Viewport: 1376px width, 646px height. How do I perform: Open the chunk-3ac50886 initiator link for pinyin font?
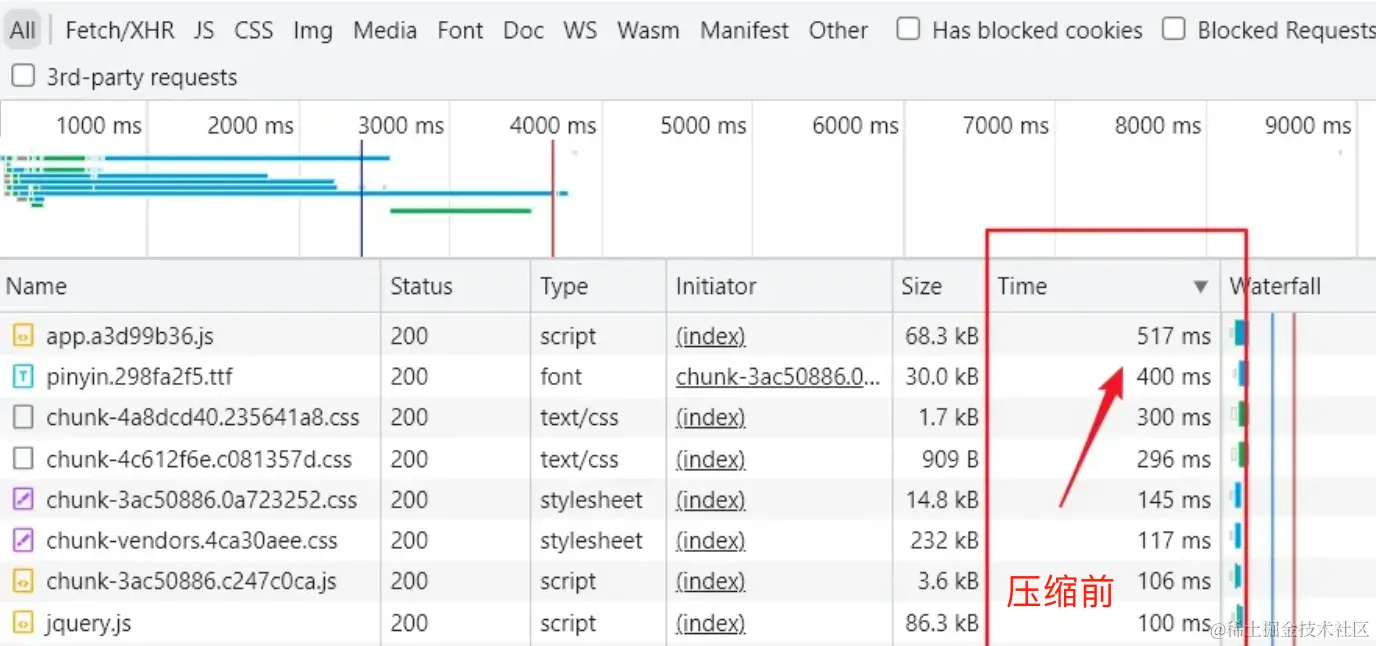(x=777, y=377)
